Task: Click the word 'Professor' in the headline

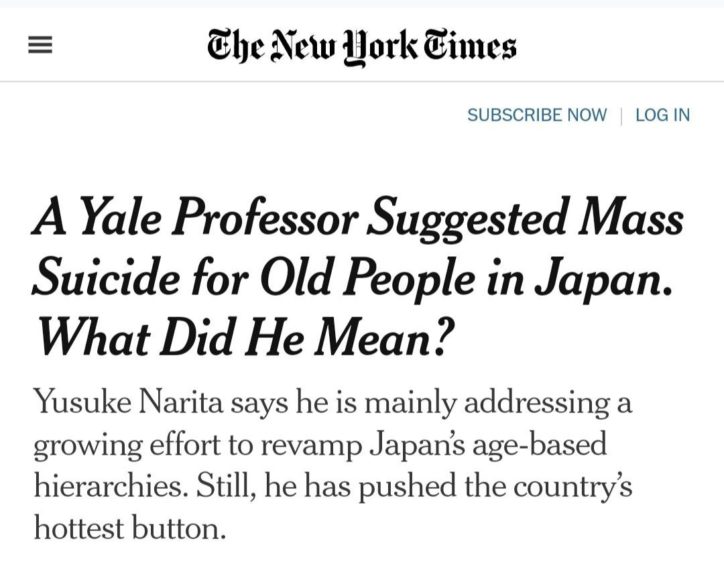Action: [266, 217]
